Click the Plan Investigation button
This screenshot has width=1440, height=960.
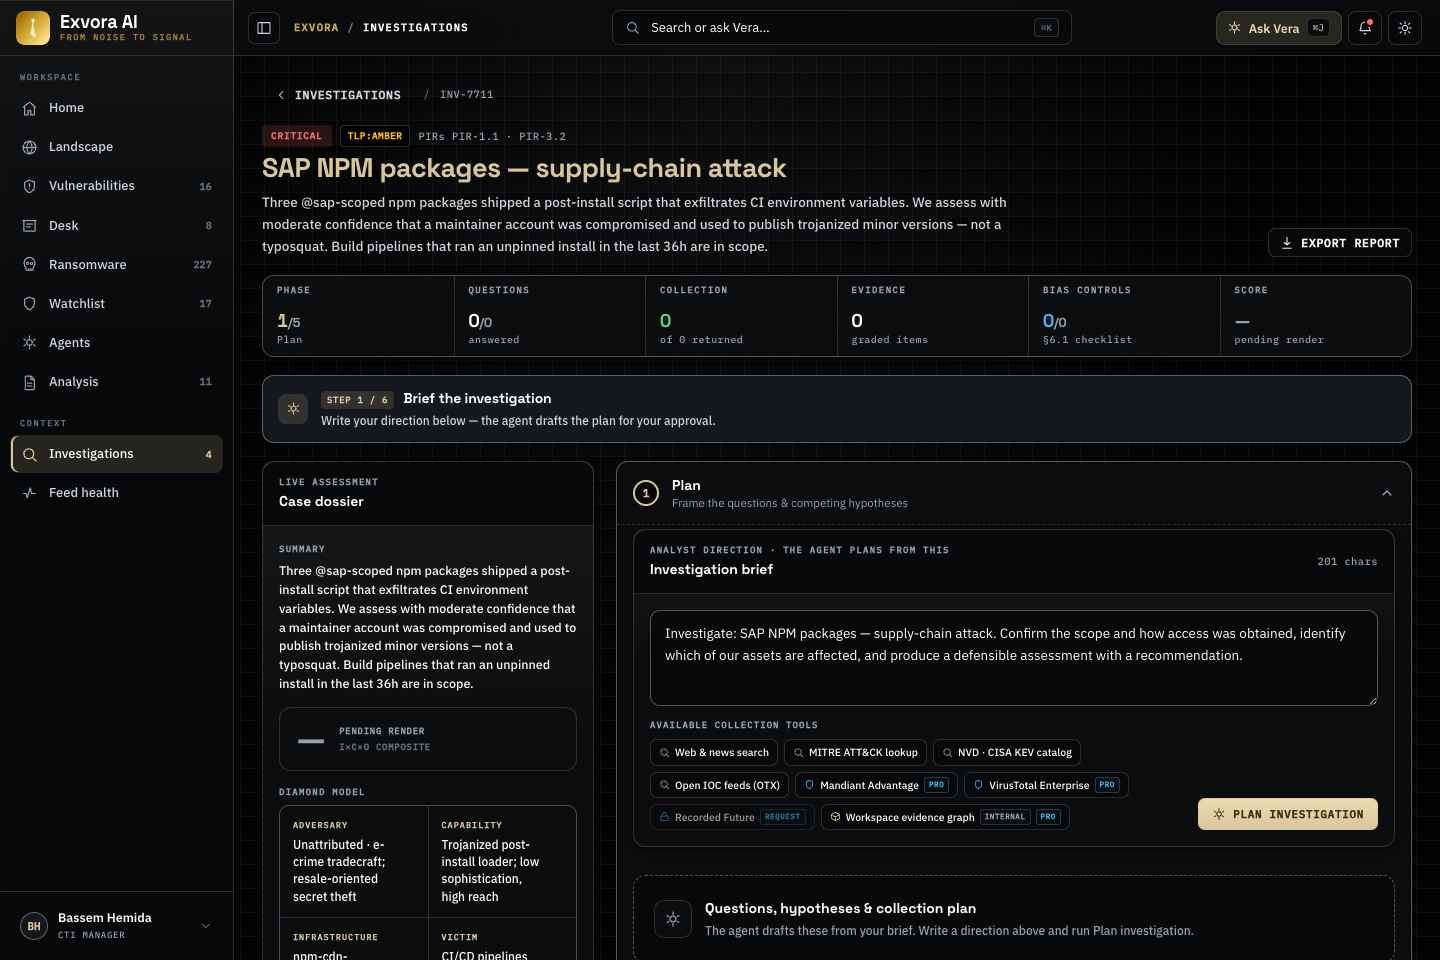click(1288, 814)
